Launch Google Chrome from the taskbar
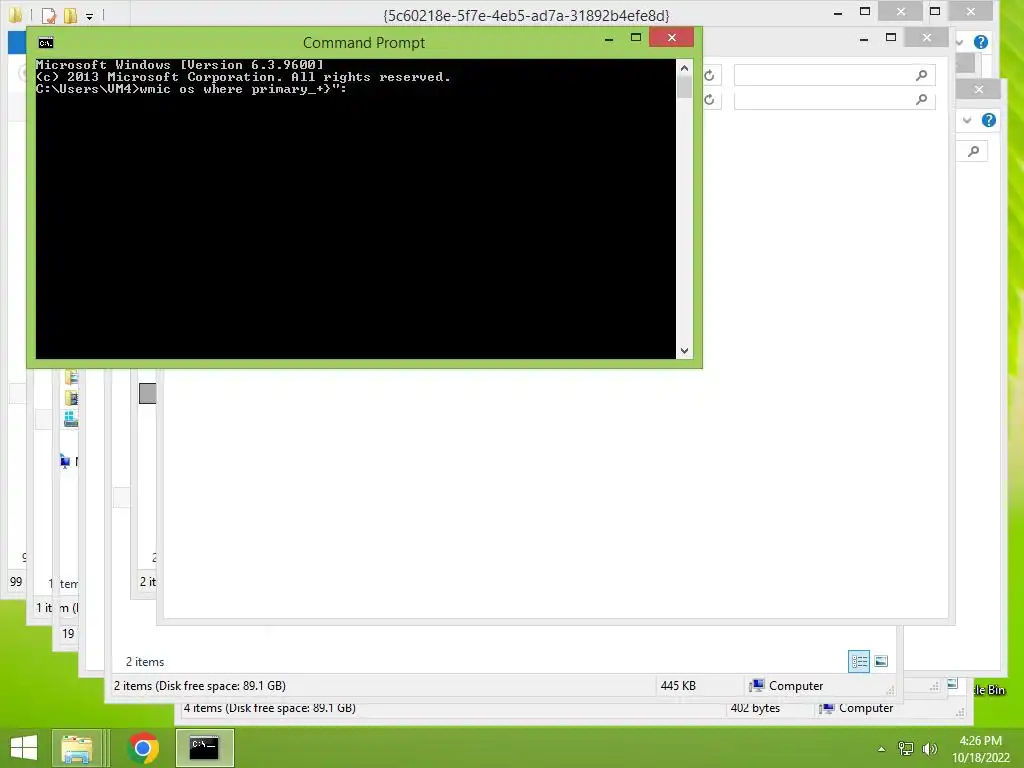The image size is (1024, 768). (x=143, y=748)
